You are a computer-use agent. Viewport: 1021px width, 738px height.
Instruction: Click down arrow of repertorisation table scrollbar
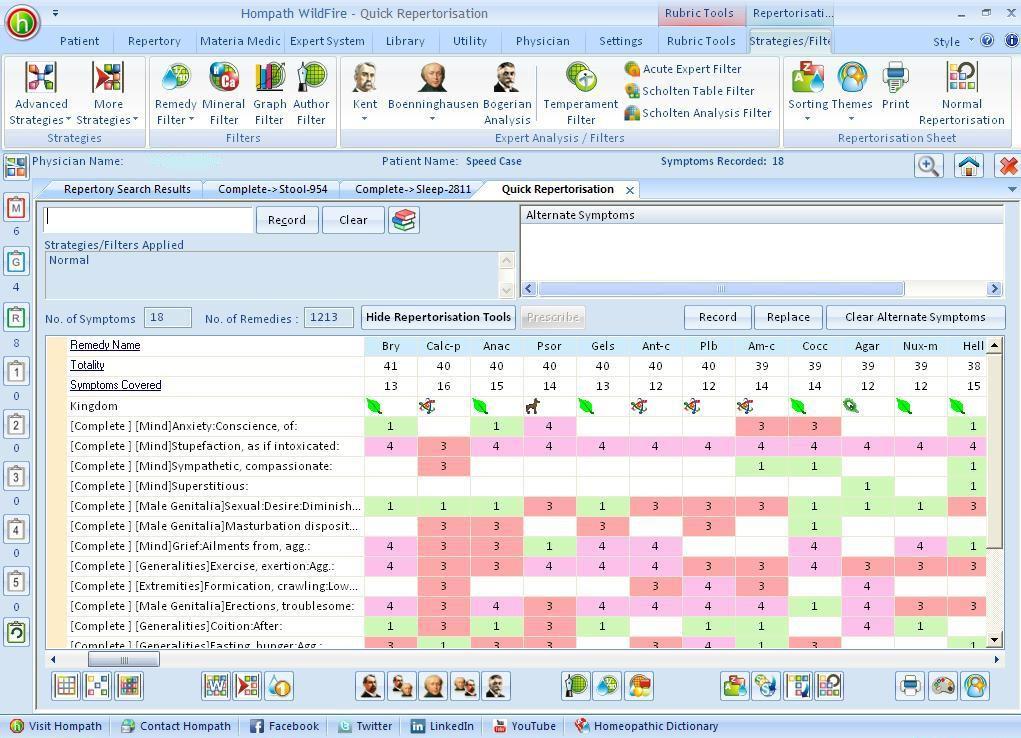click(994, 640)
